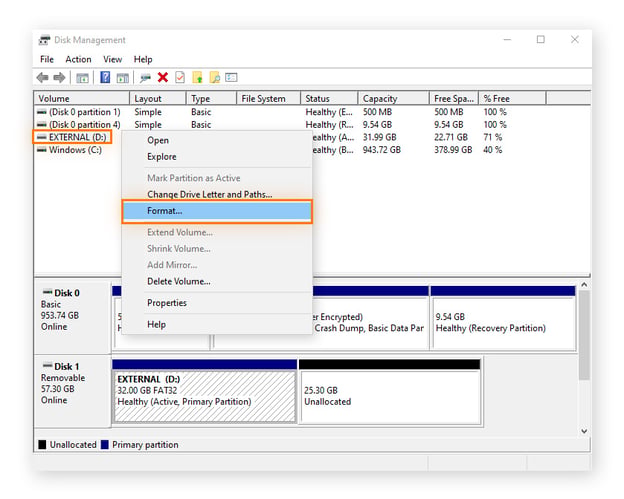Click the 22.71 GB free space cell
This screenshot has height=499, width=624.
coord(450,137)
